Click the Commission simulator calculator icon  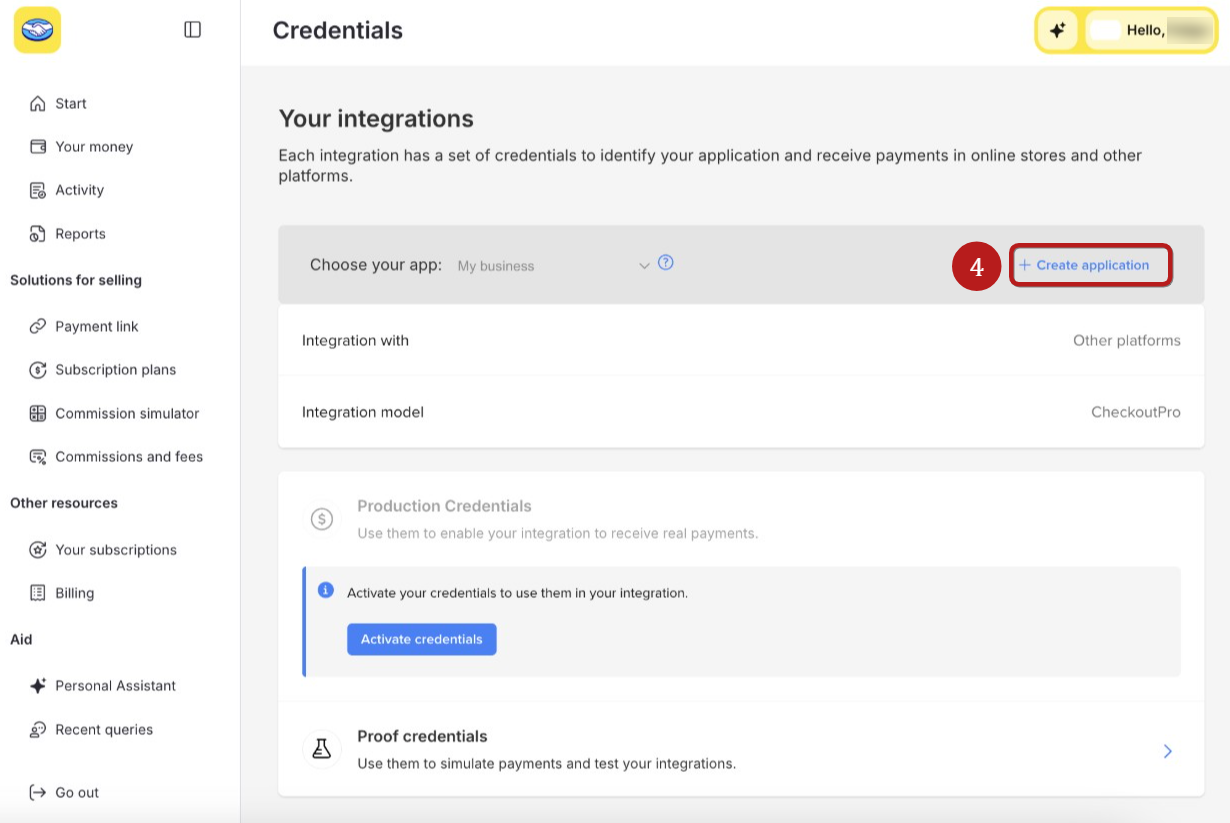point(38,413)
